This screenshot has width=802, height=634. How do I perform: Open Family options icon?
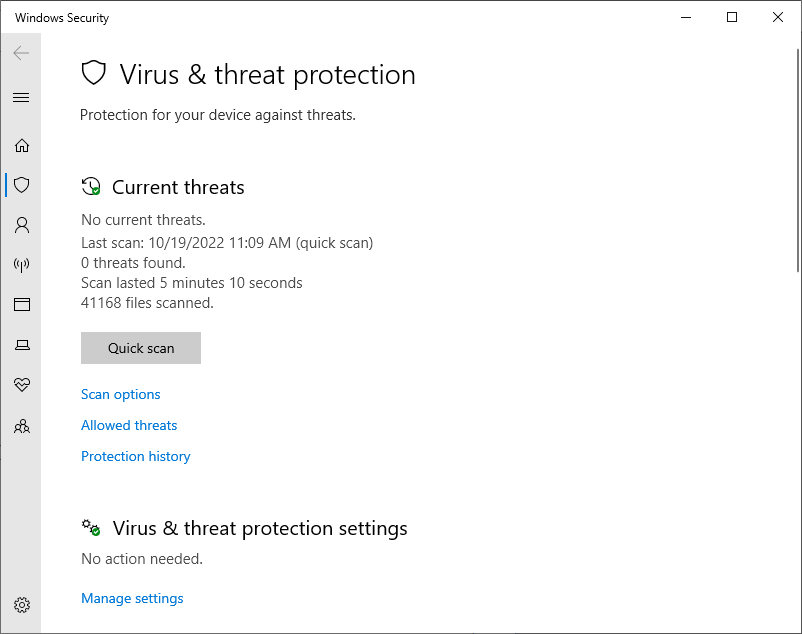21,426
